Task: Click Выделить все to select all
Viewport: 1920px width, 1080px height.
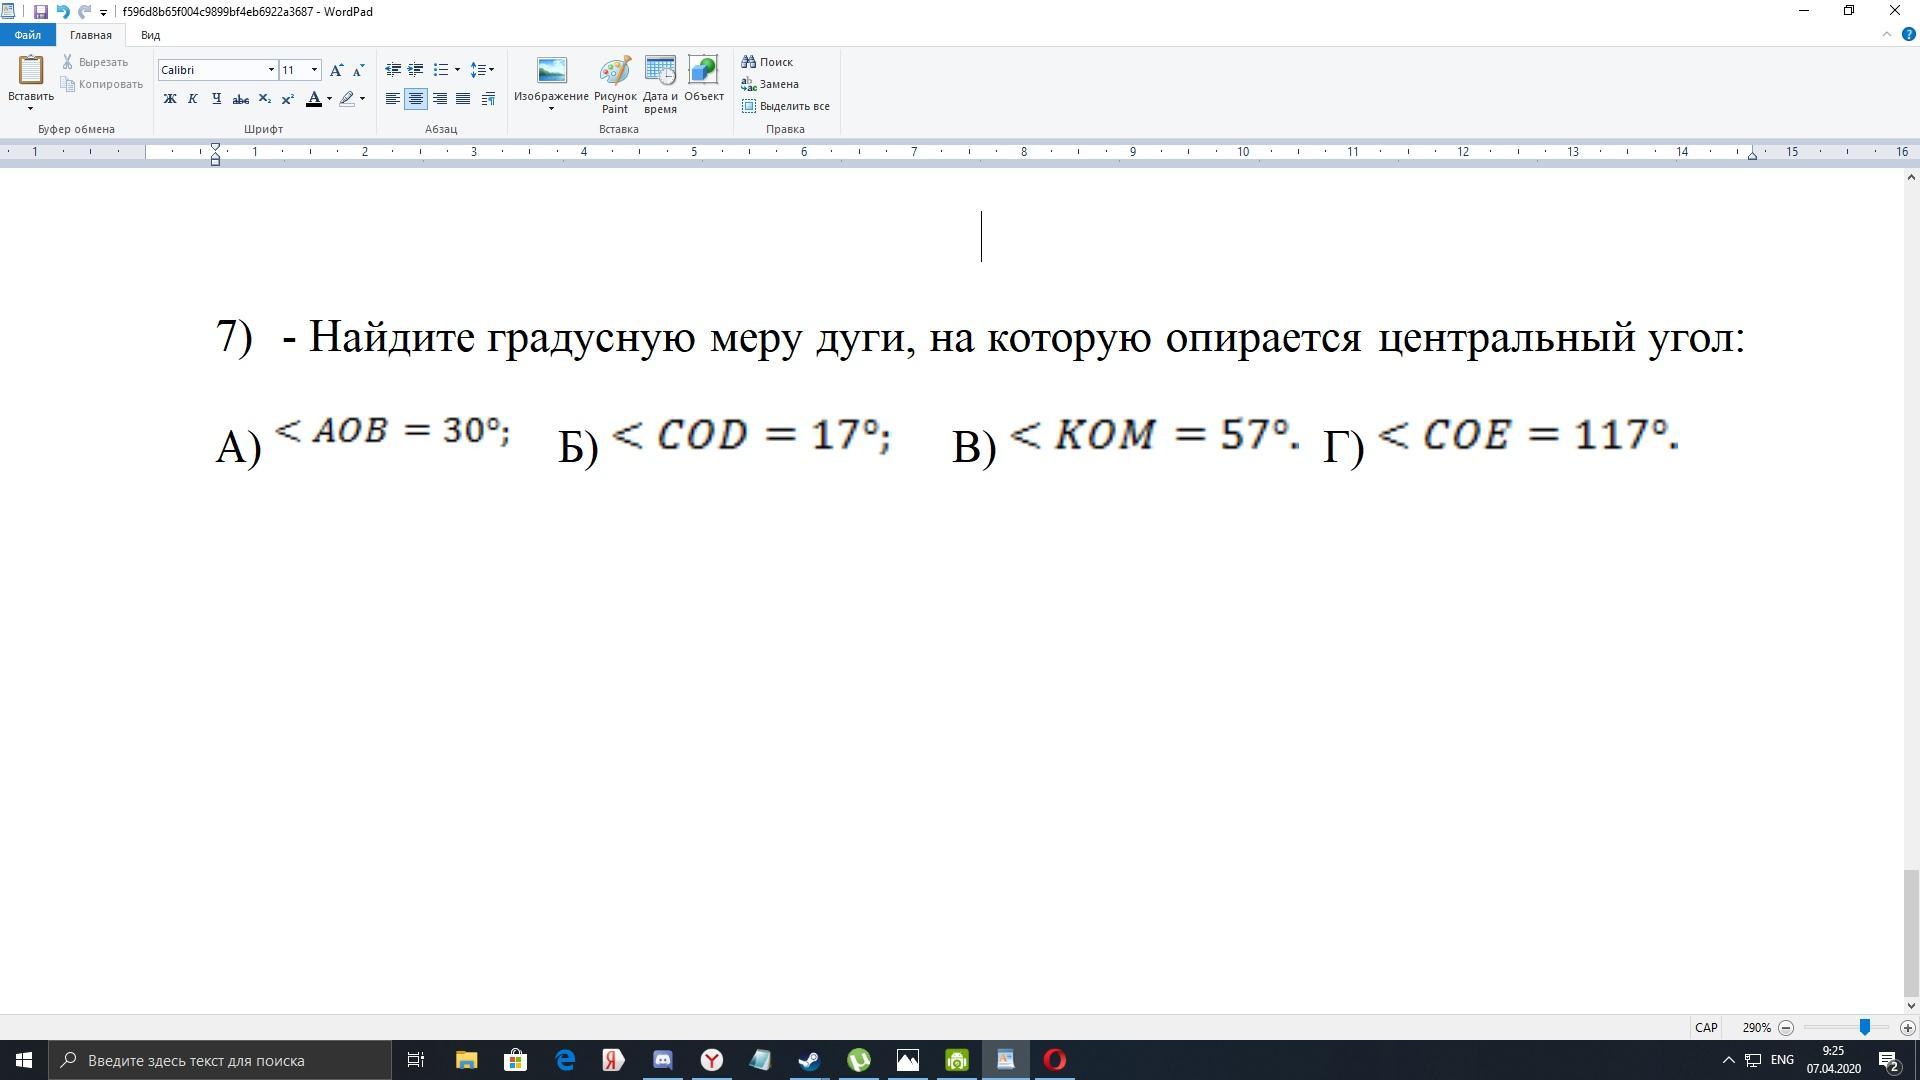Action: [786, 106]
